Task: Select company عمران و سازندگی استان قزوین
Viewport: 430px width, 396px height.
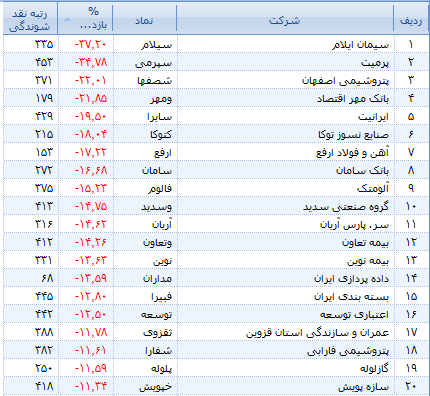Action: click(x=318, y=333)
